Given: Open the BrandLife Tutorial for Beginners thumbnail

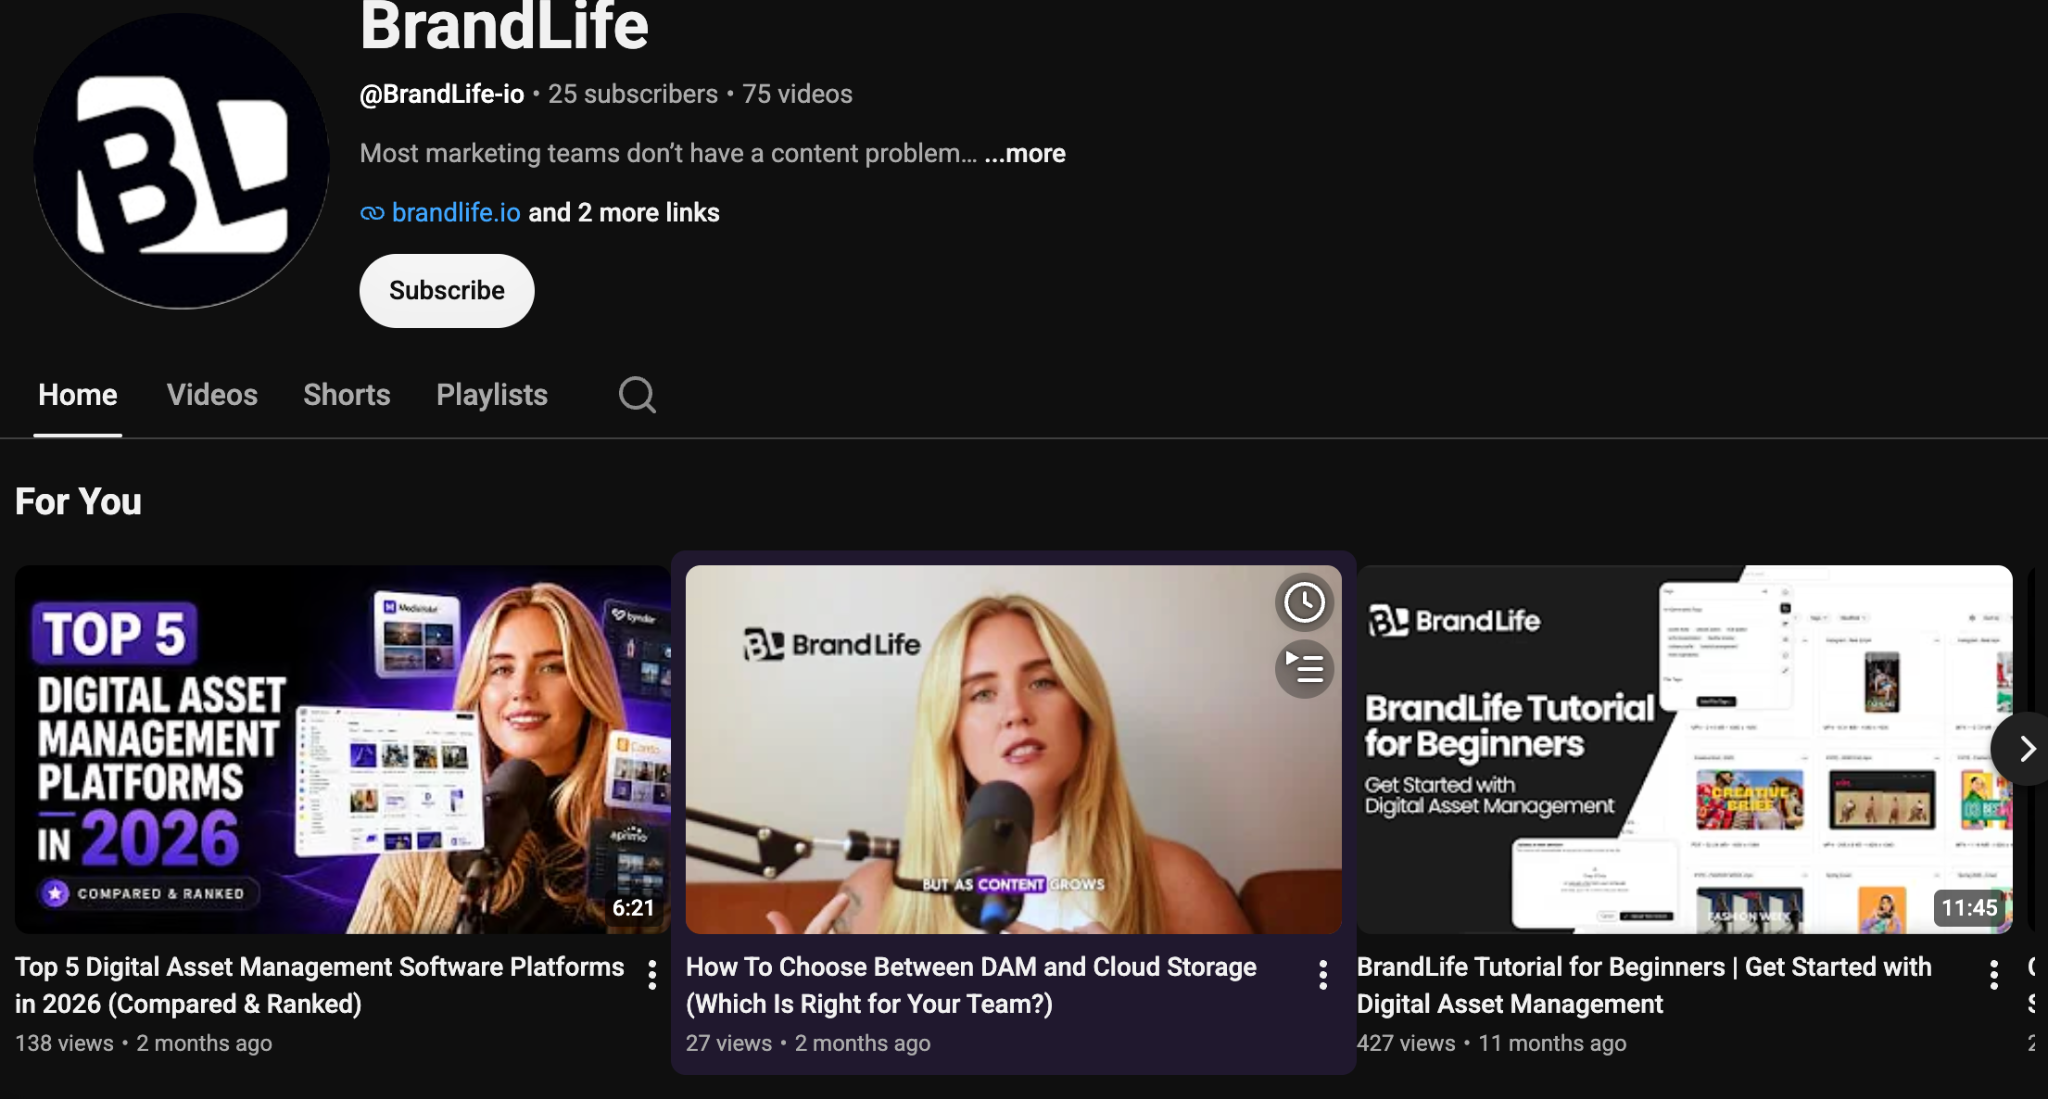Looking at the screenshot, I should (1685, 750).
